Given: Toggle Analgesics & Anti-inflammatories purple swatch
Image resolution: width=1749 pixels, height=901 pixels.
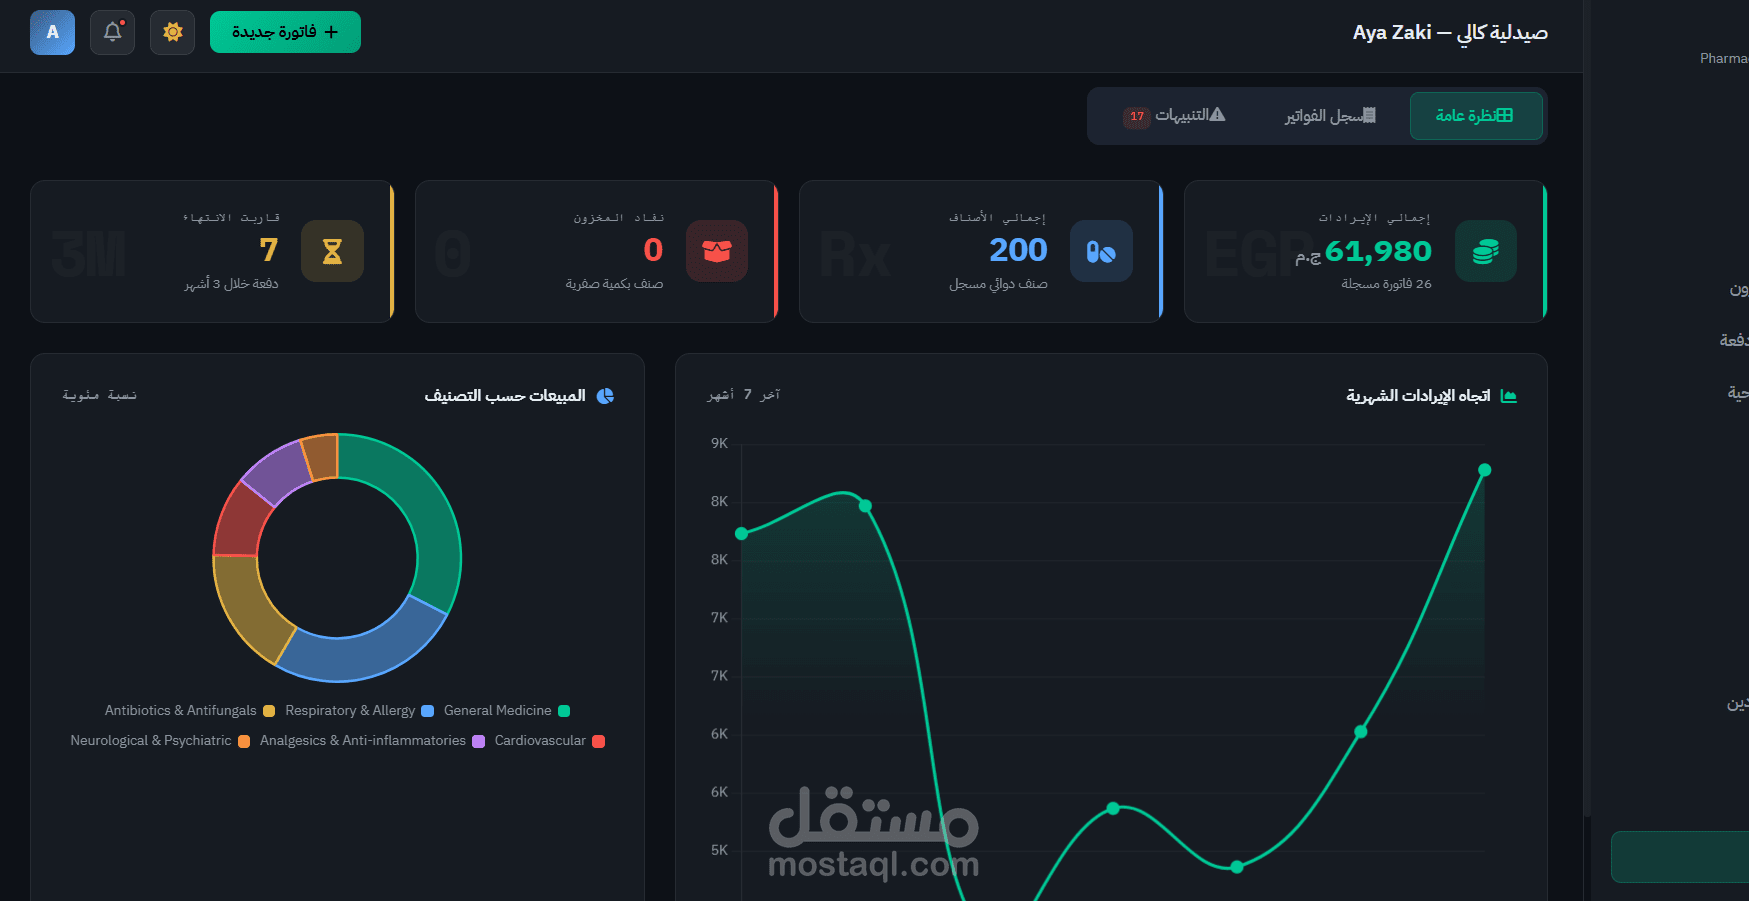Looking at the screenshot, I should click(x=479, y=741).
